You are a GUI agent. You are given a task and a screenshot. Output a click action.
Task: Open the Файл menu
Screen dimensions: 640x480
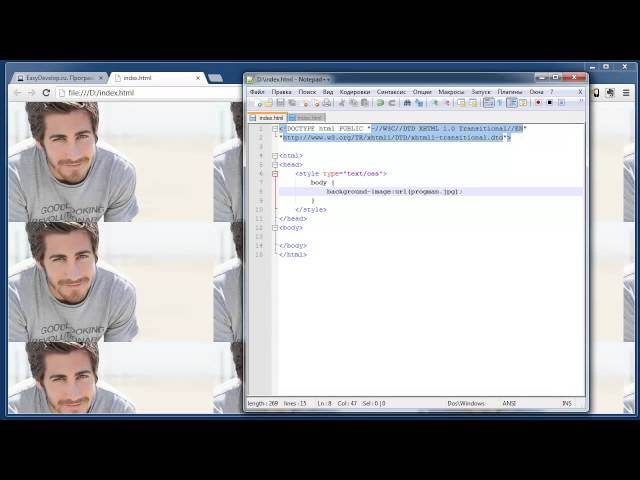pyautogui.click(x=257, y=92)
